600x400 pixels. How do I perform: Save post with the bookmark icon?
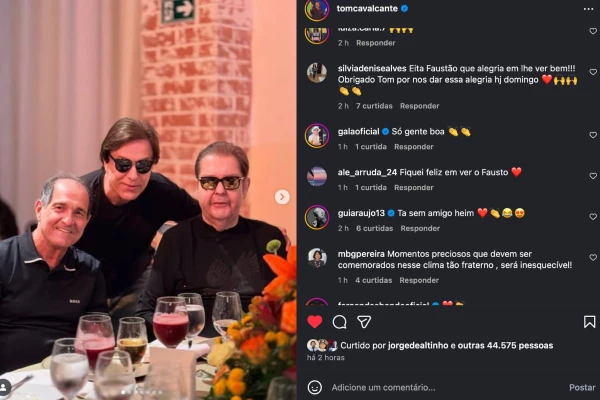click(590, 322)
